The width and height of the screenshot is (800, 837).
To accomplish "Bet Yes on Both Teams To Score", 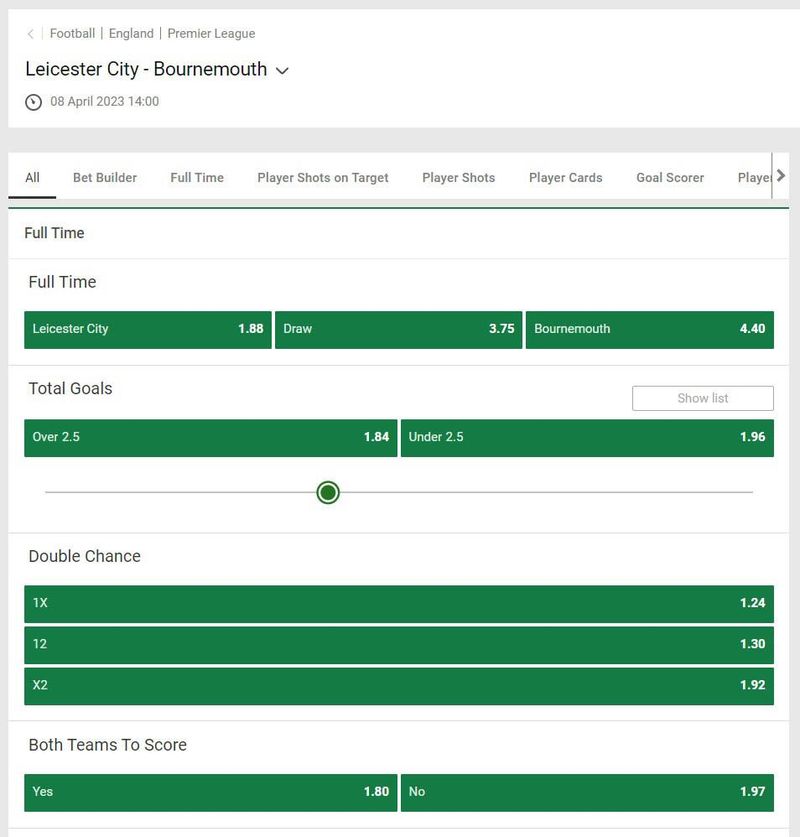I will (x=211, y=793).
